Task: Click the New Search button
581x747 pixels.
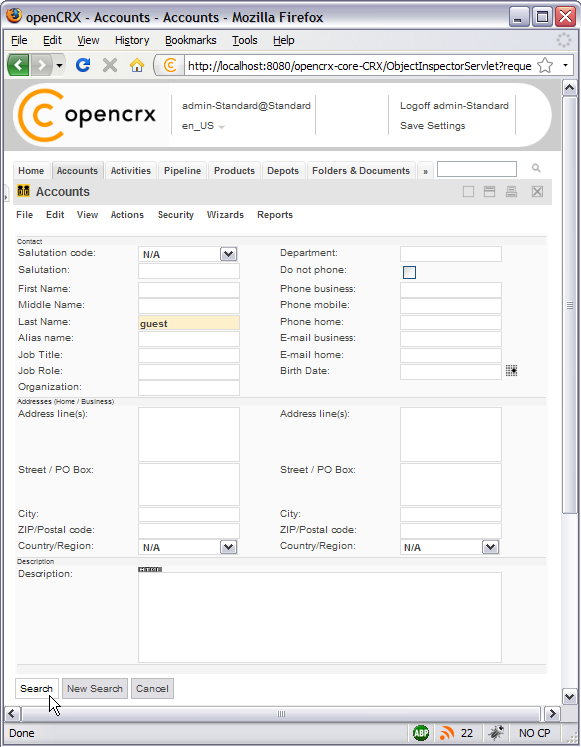Action: point(95,688)
